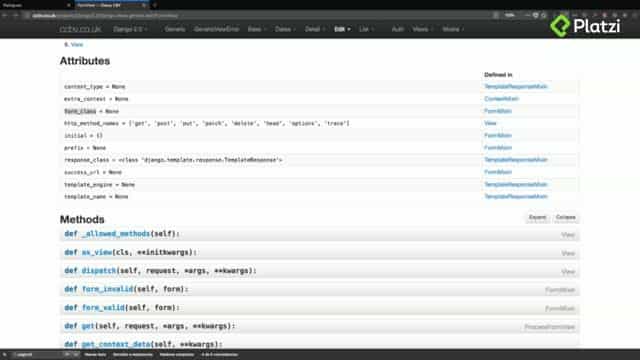The height and width of the screenshot is (360, 640).
Task: Expand the Edit views dropdown
Action: point(342,29)
